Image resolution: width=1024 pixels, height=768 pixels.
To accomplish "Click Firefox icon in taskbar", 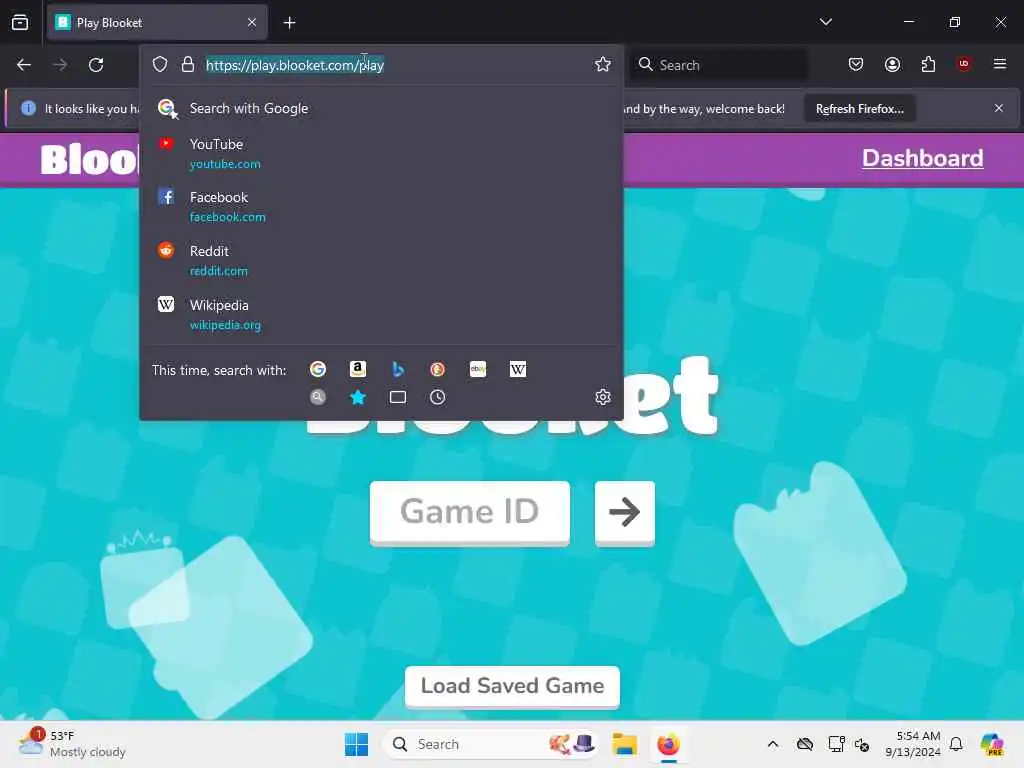I will (x=668, y=744).
